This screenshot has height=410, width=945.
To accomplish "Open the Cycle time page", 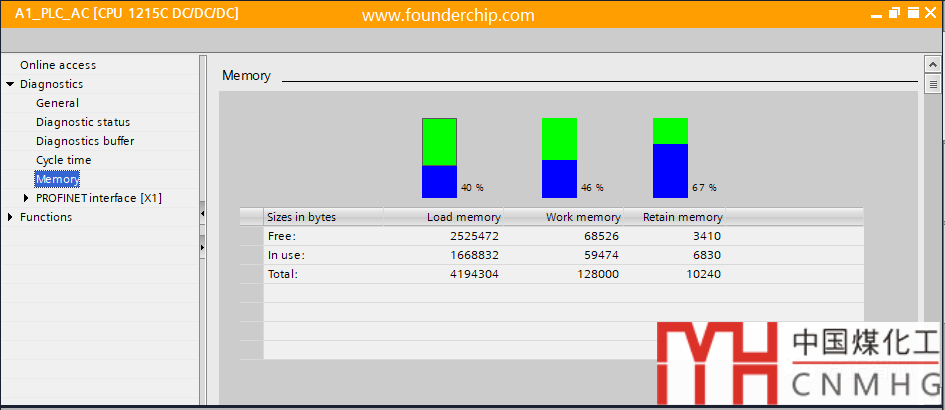I will [64, 160].
